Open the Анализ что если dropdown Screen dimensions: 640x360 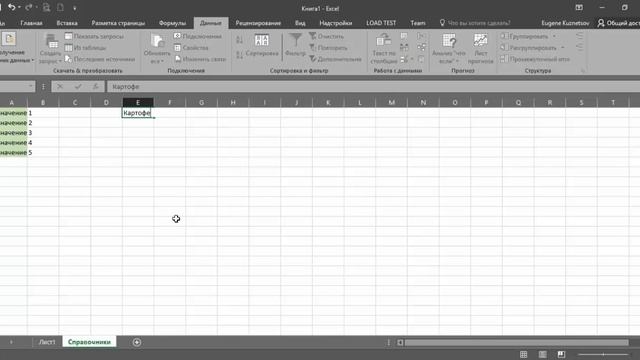[x=449, y=49]
